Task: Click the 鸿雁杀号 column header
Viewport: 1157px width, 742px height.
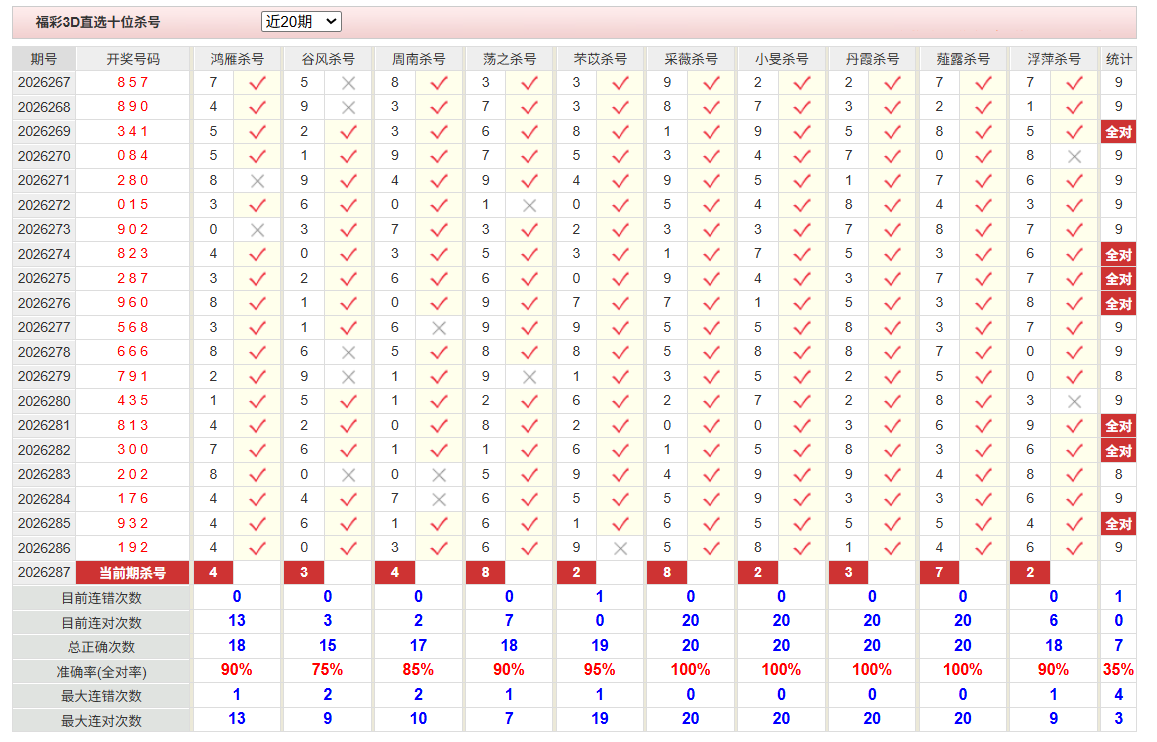Action: (237, 59)
